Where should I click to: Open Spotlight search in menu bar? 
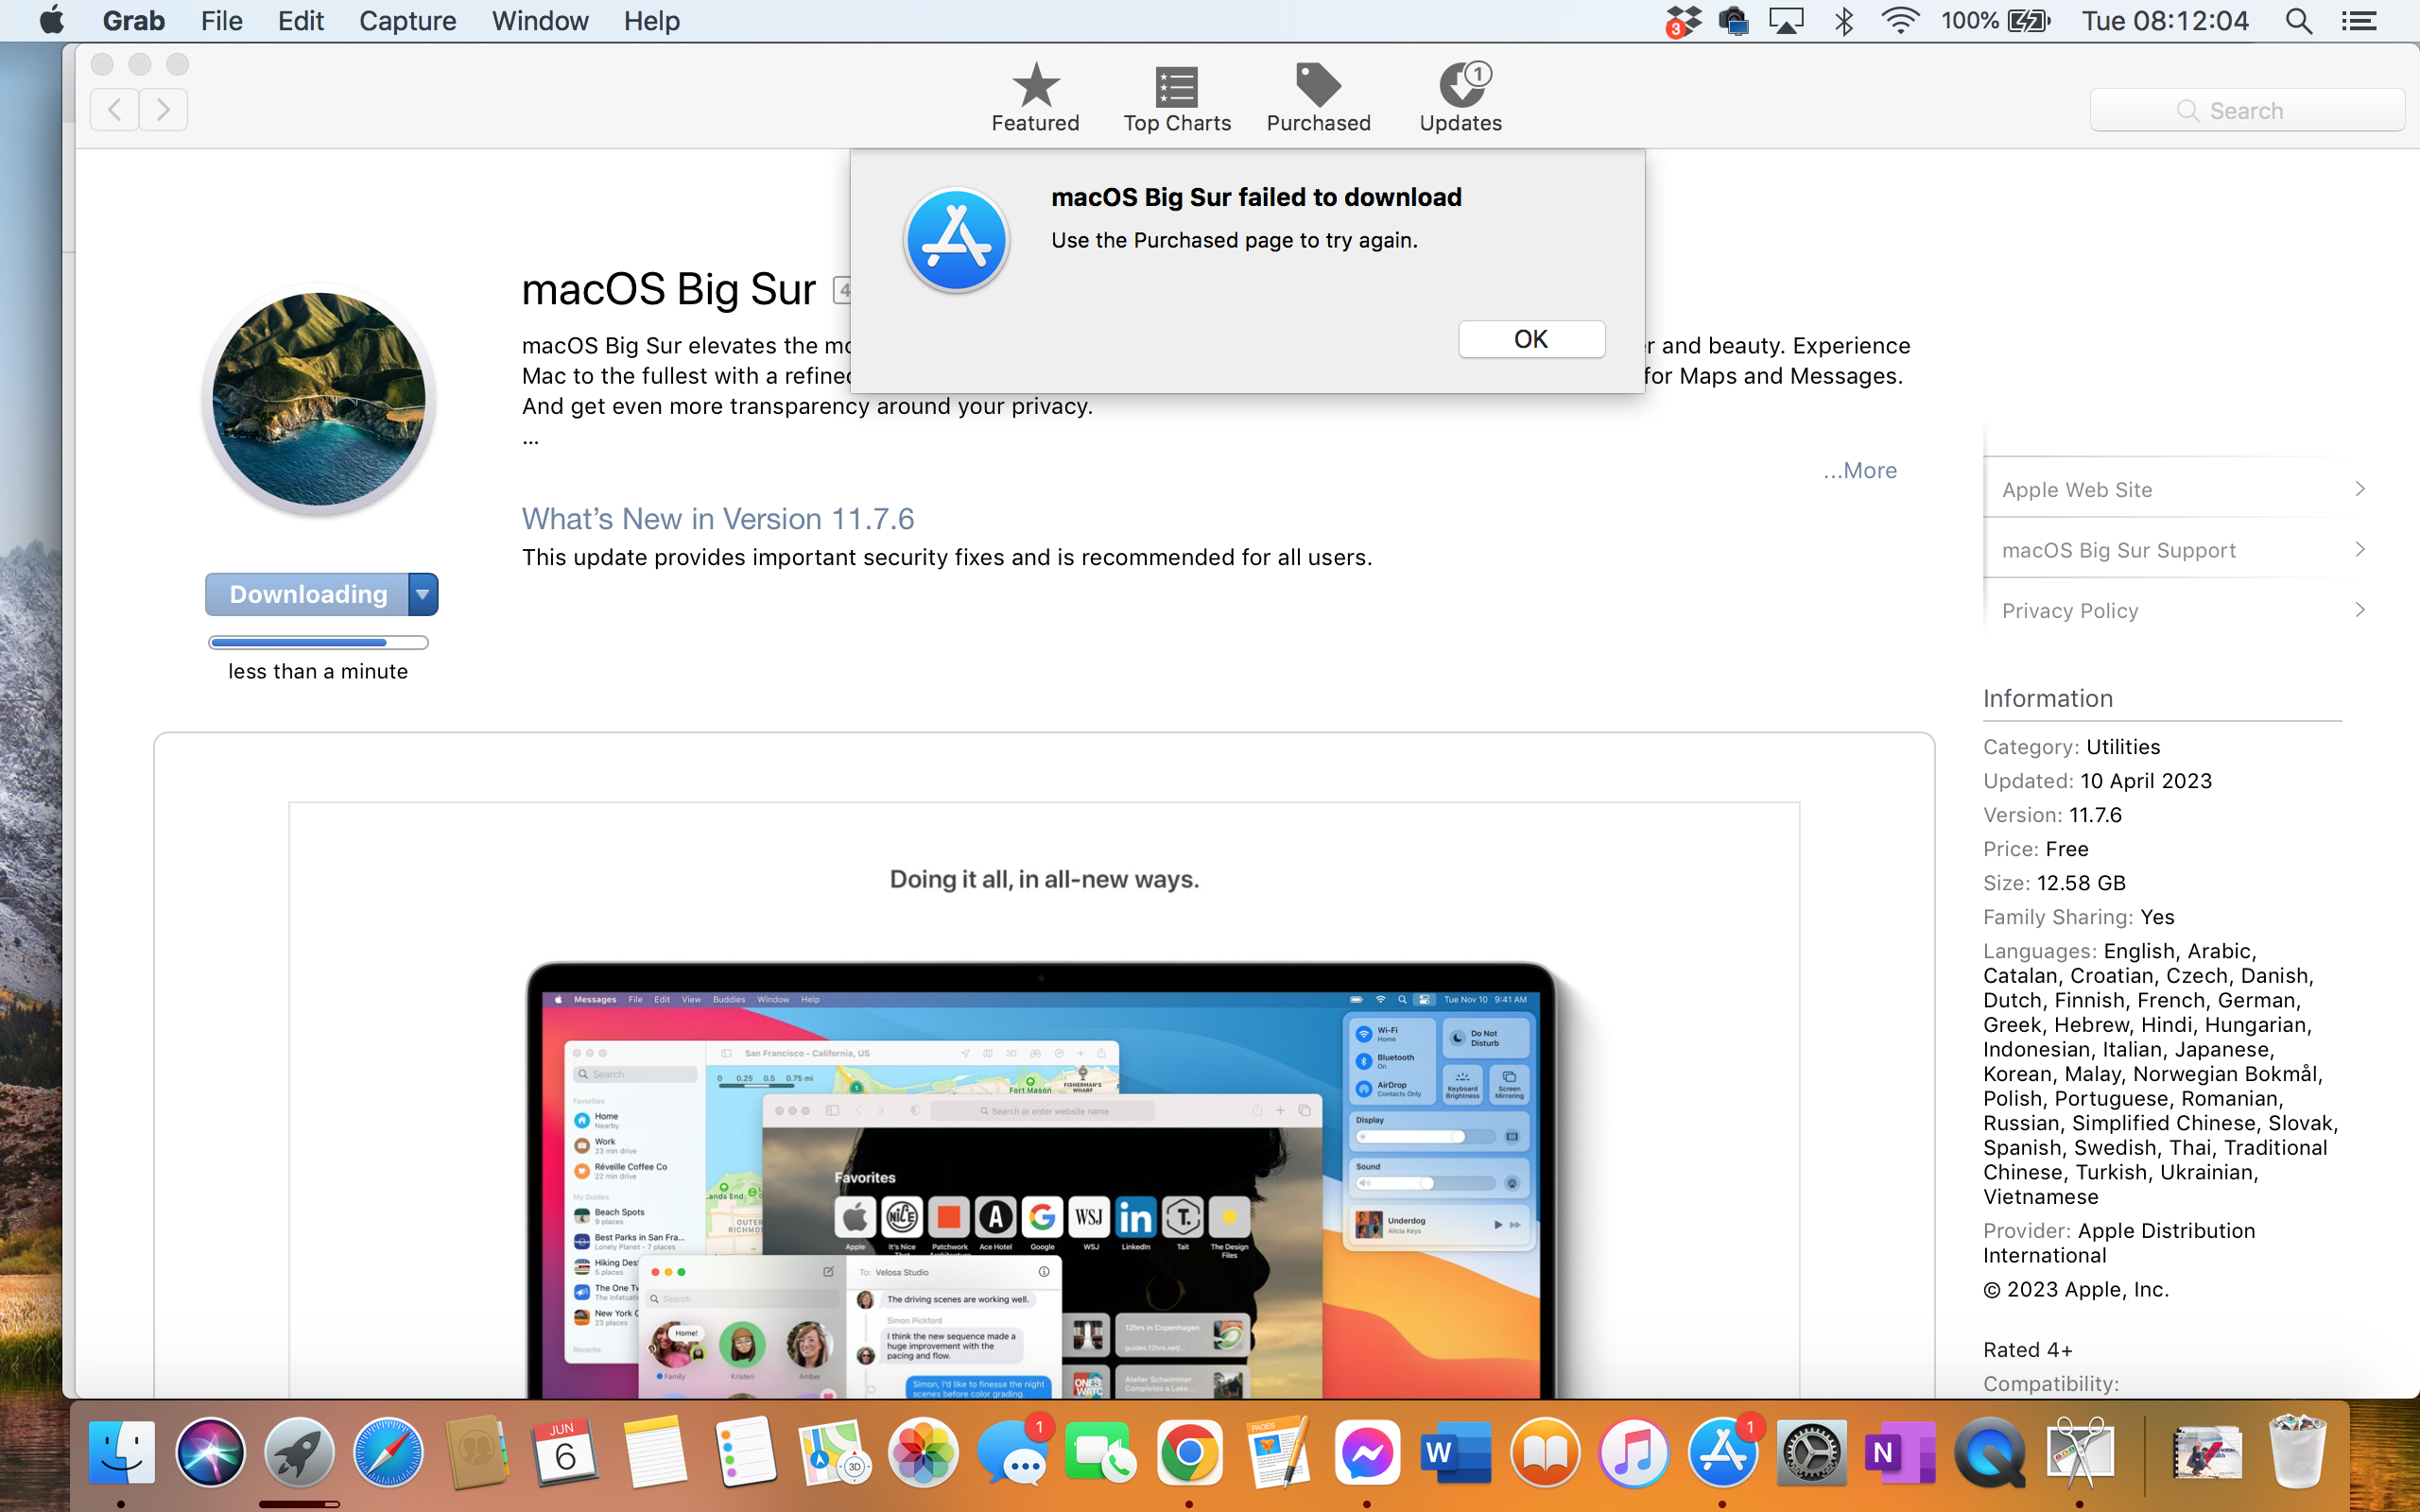(x=2298, y=21)
